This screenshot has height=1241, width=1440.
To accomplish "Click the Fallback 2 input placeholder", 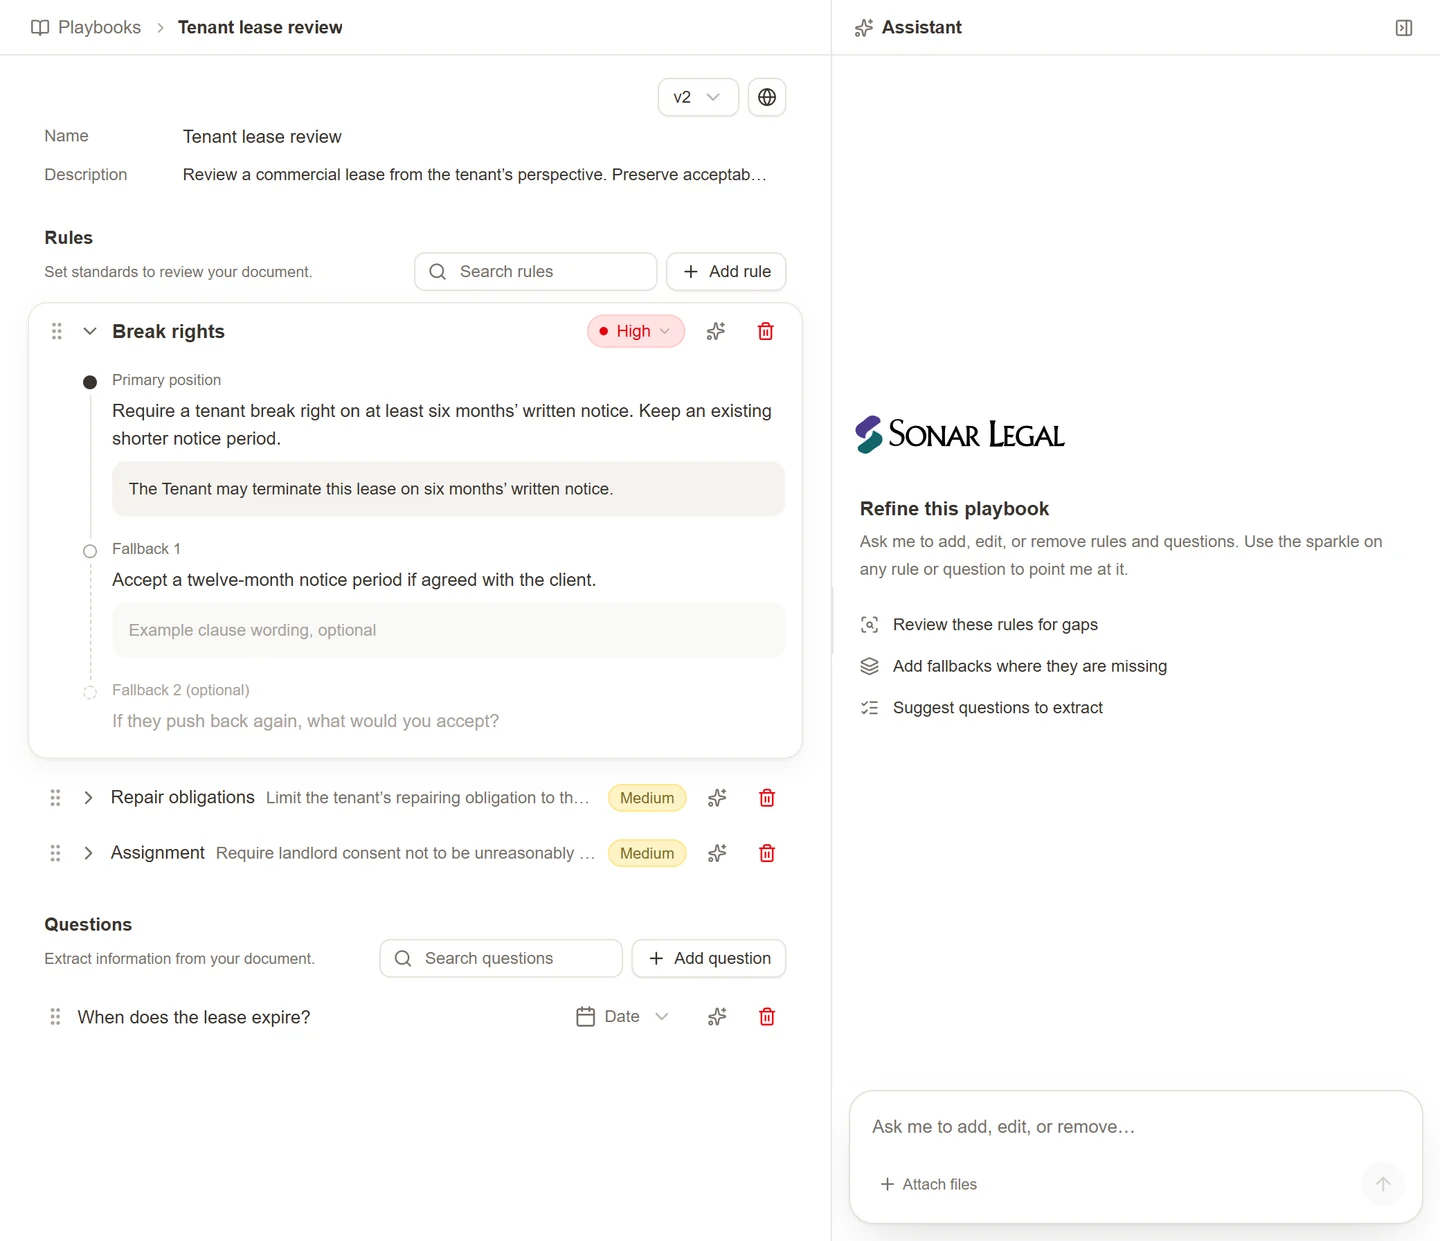I will click(305, 721).
